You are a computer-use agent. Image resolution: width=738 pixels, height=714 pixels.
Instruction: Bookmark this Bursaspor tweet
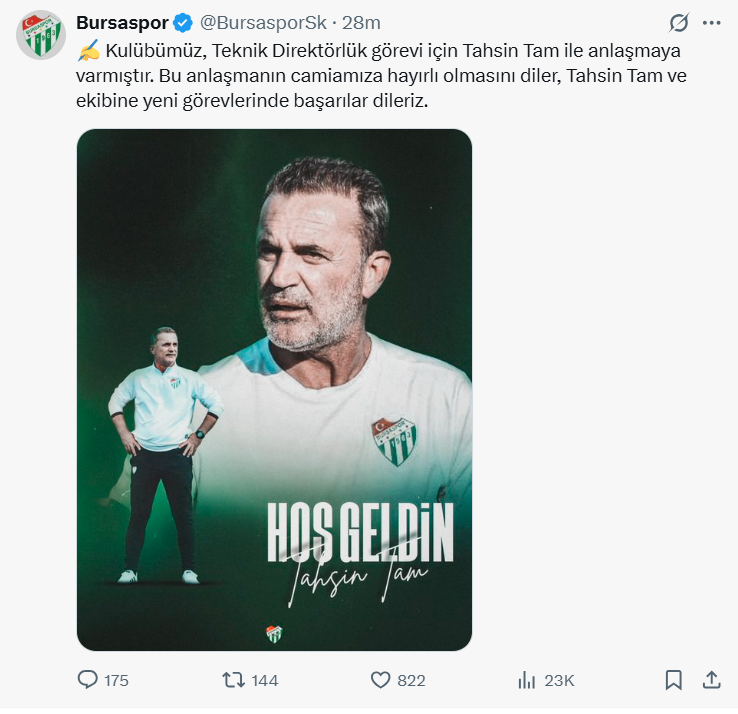pyautogui.click(x=674, y=680)
